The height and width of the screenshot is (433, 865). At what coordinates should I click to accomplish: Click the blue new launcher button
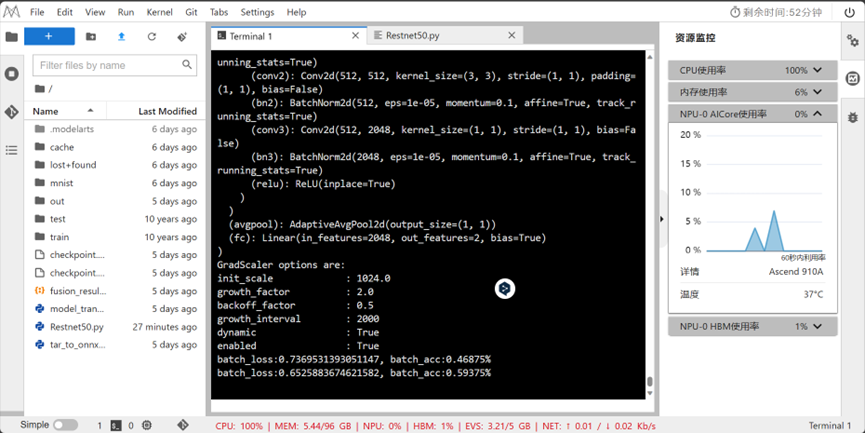pos(49,36)
